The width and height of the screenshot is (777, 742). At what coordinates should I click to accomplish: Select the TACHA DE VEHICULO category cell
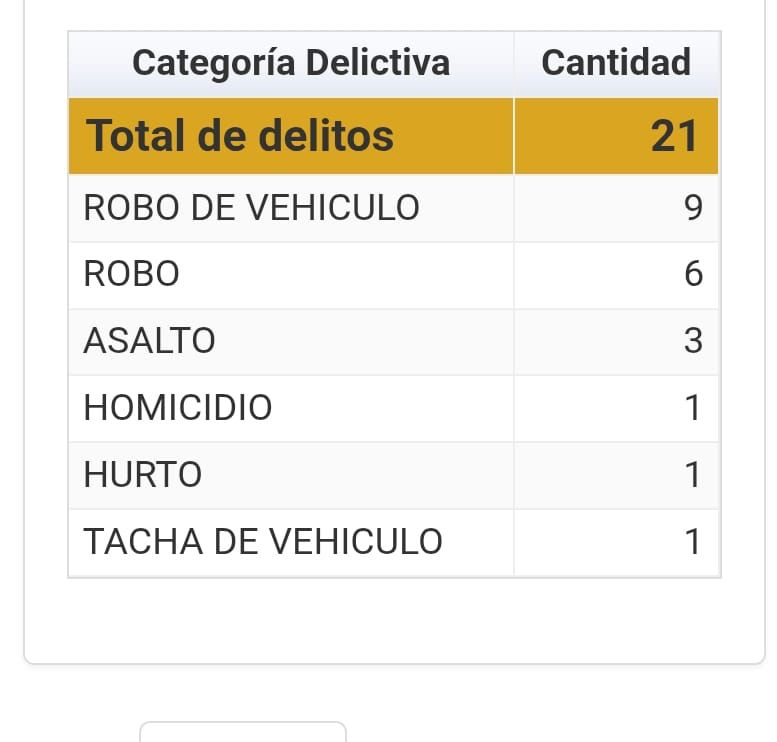pyautogui.click(x=263, y=542)
